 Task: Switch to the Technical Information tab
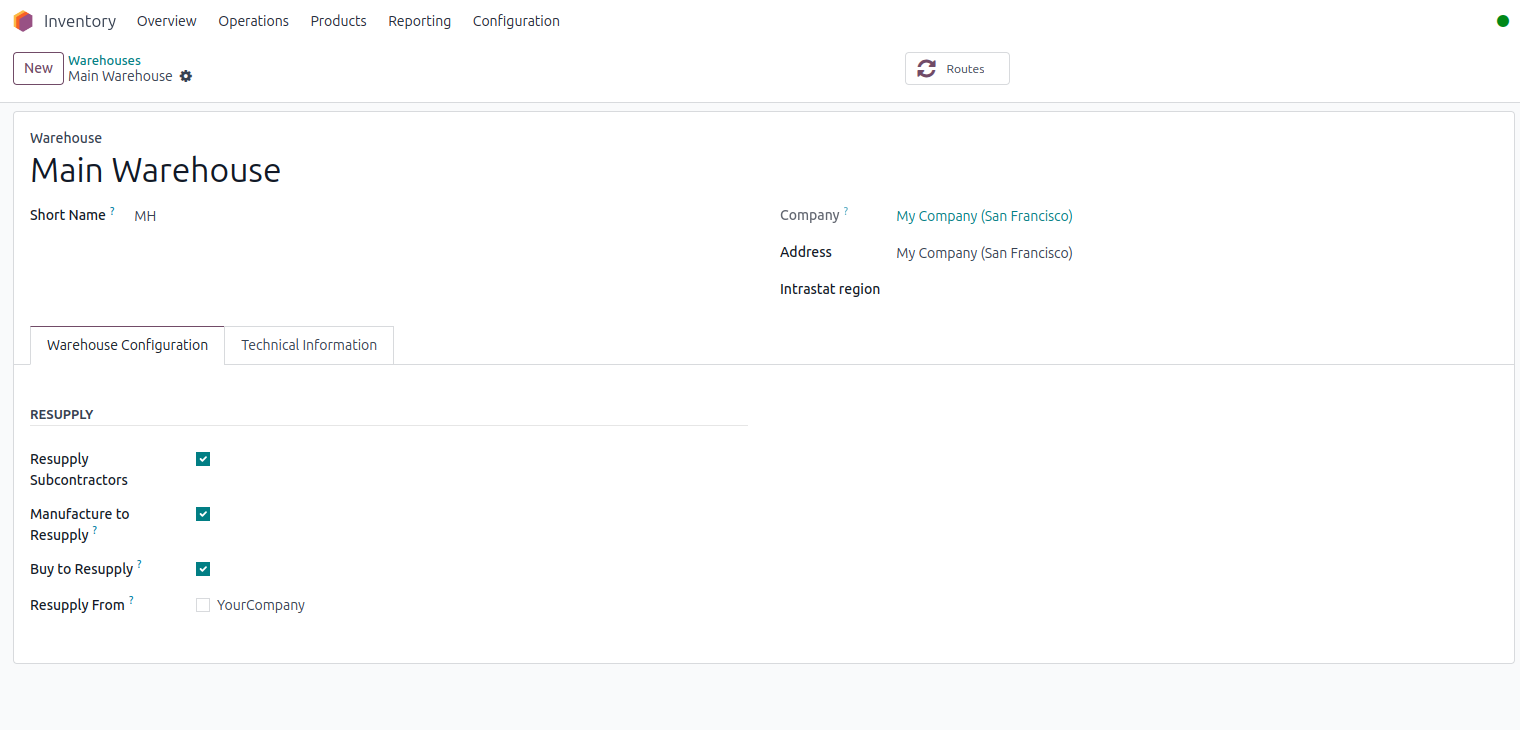308,344
